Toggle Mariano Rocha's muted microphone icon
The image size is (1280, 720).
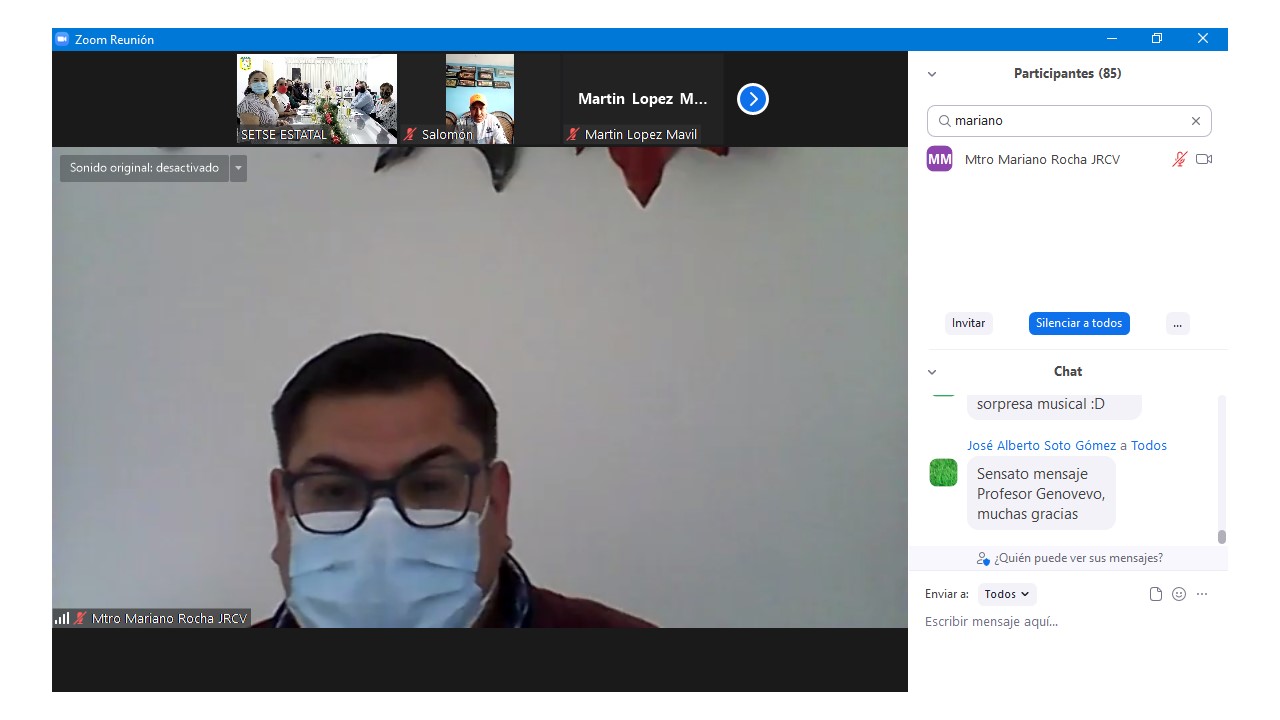click(x=1180, y=159)
